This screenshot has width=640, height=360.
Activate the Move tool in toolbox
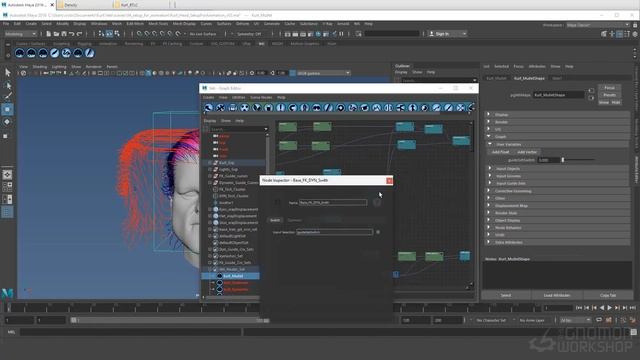click(x=7, y=109)
